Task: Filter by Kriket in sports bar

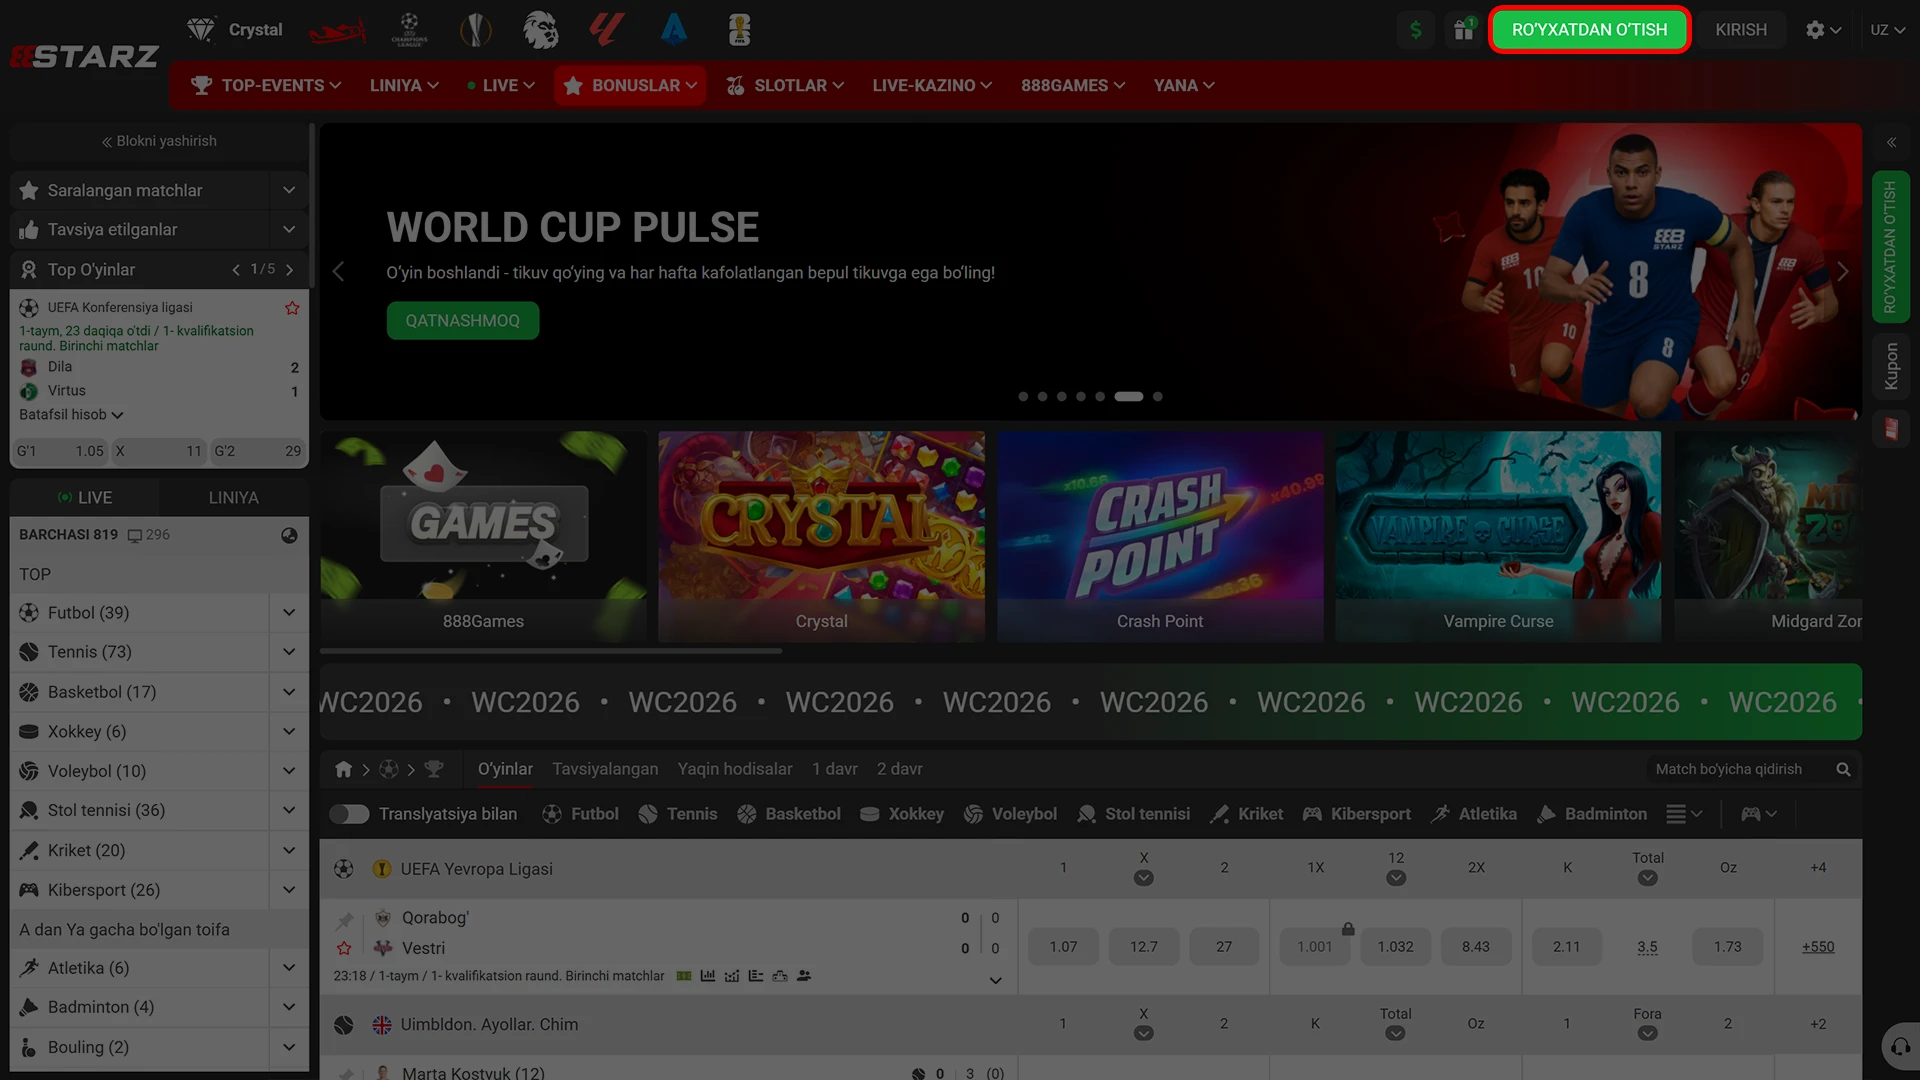Action: (1246, 814)
